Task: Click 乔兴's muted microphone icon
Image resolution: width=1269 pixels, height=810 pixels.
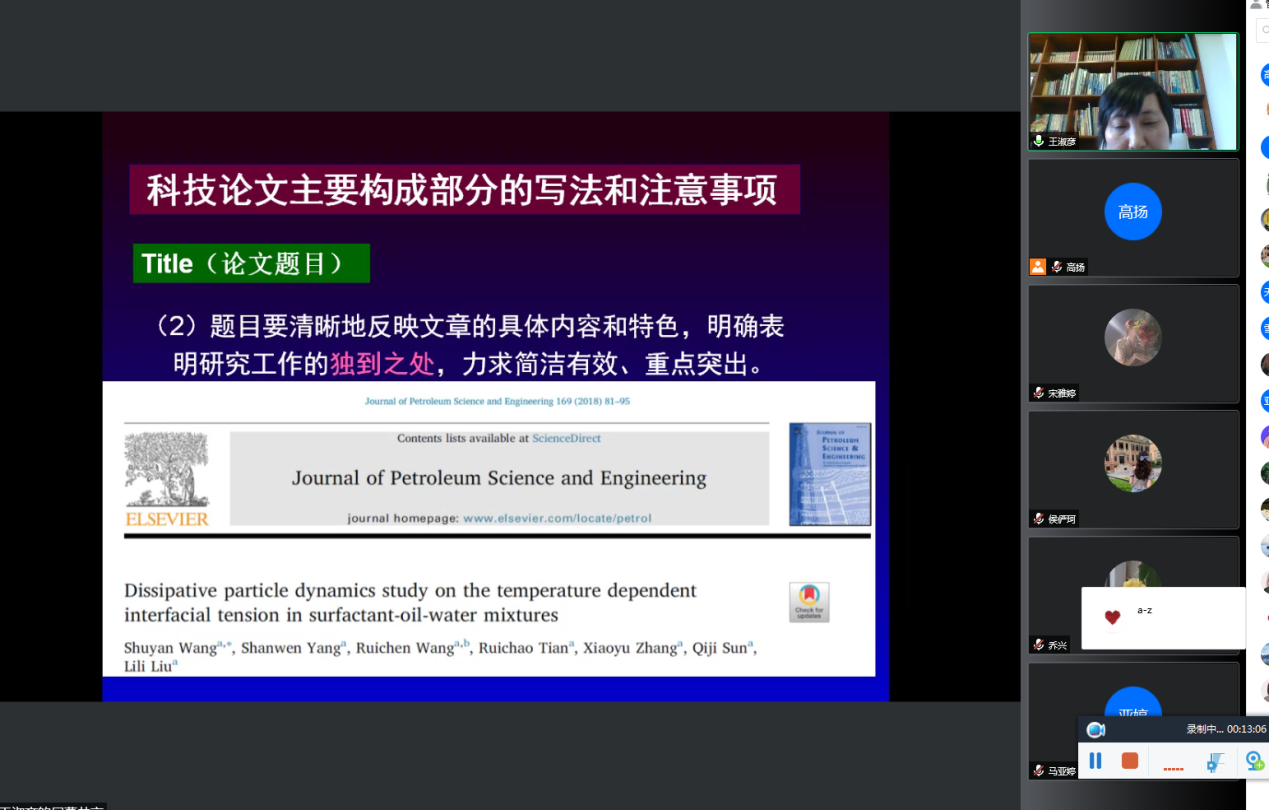Action: 1038,645
